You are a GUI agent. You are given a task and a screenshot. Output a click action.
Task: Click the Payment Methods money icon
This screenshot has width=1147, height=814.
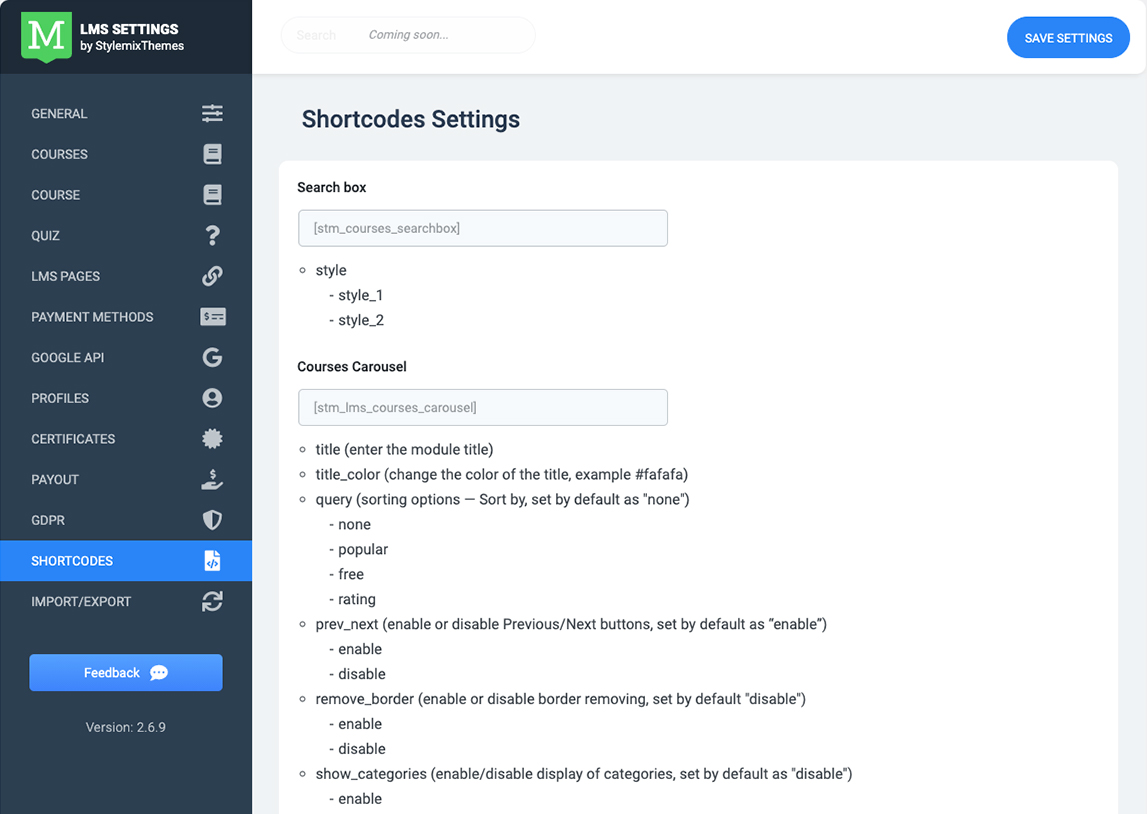pyautogui.click(x=212, y=317)
